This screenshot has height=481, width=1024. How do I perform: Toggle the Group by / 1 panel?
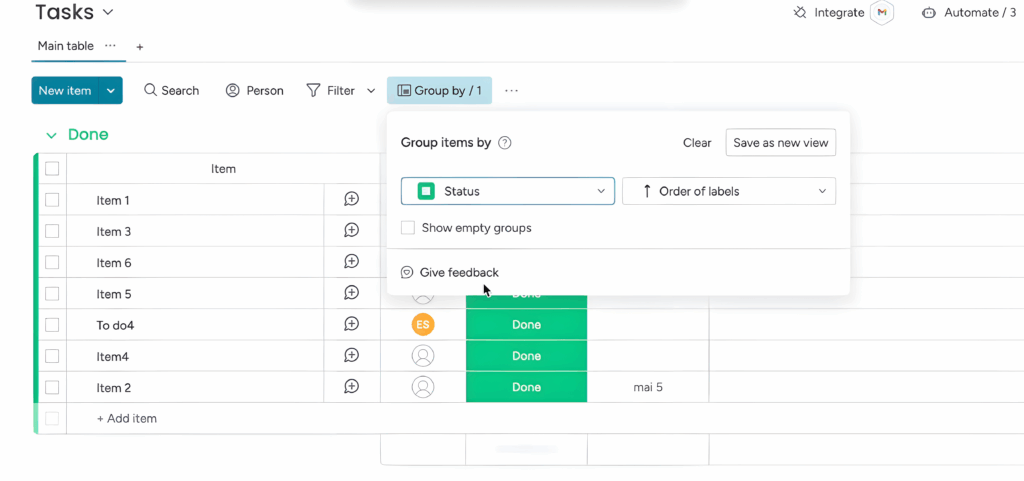[440, 91]
